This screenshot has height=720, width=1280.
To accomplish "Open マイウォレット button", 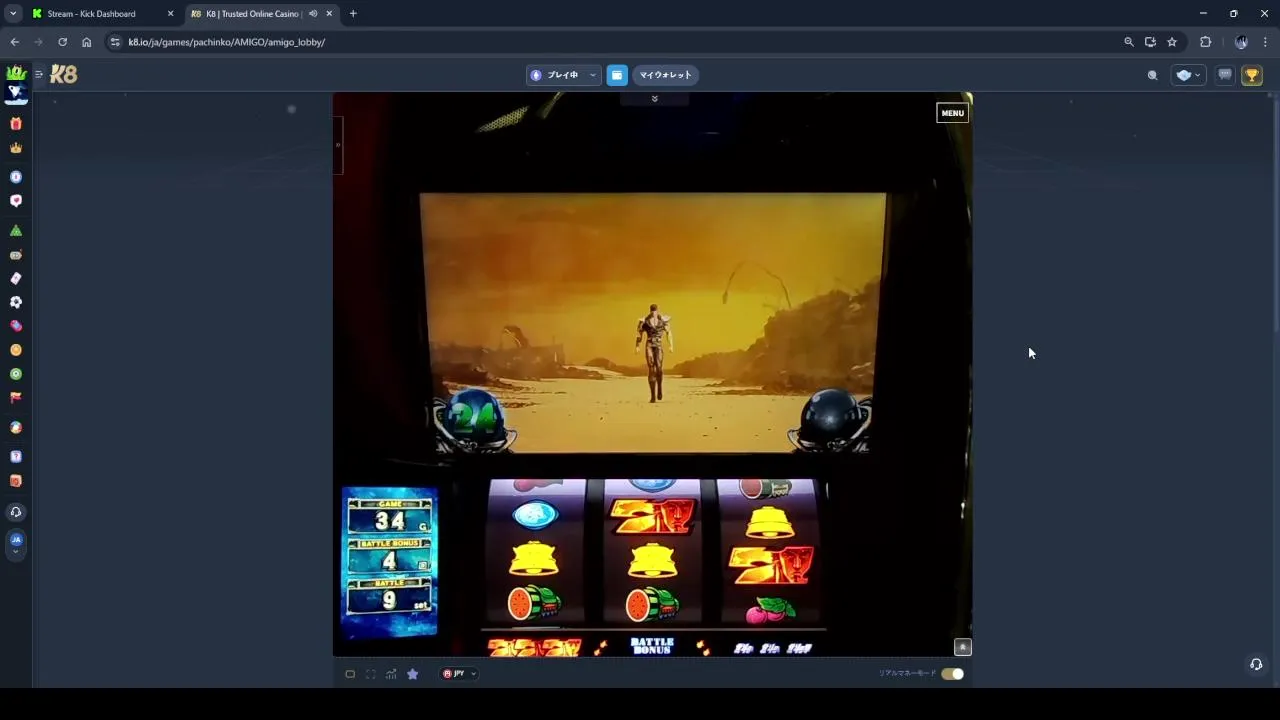I will (665, 75).
